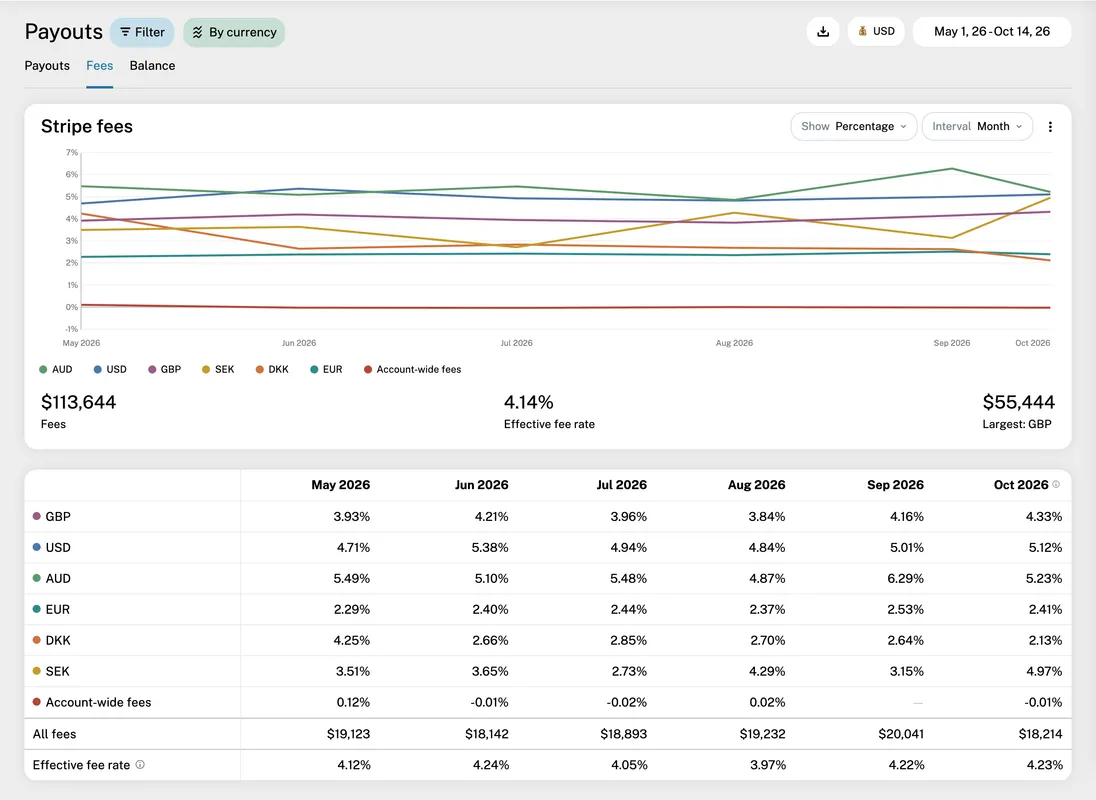The height and width of the screenshot is (800, 1096).
Task: Open the date range picker May 1–Oct 14
Action: [992, 31]
